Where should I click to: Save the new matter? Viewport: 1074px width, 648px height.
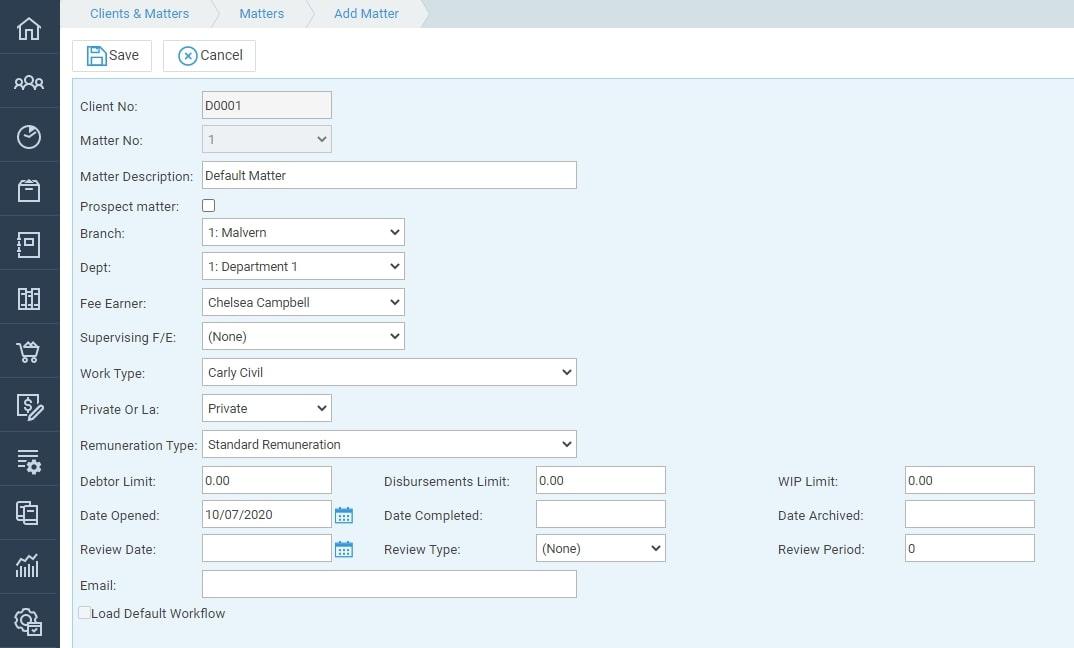tap(112, 56)
